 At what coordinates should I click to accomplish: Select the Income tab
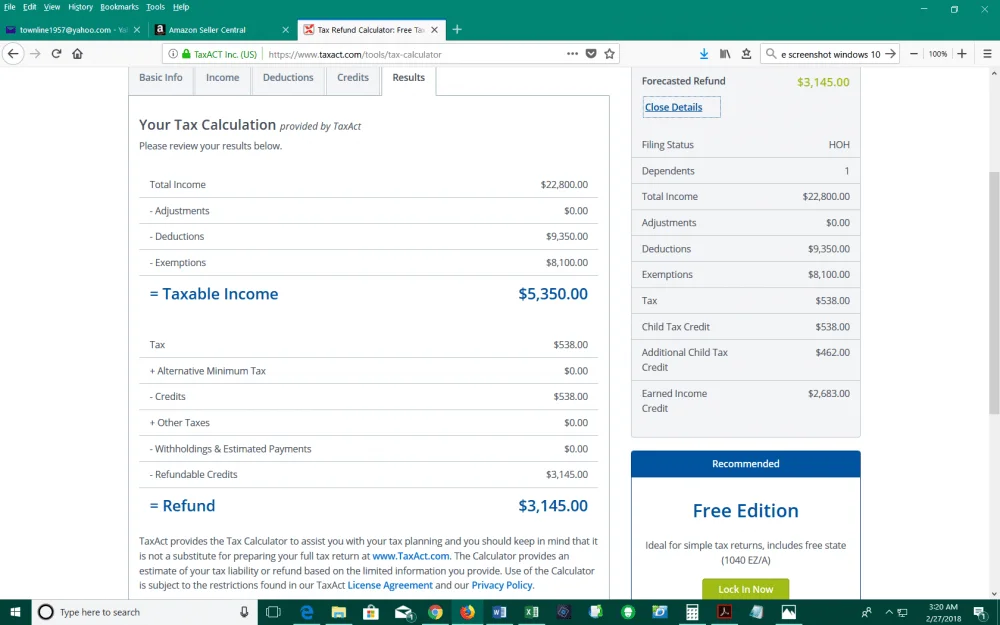[x=223, y=78]
